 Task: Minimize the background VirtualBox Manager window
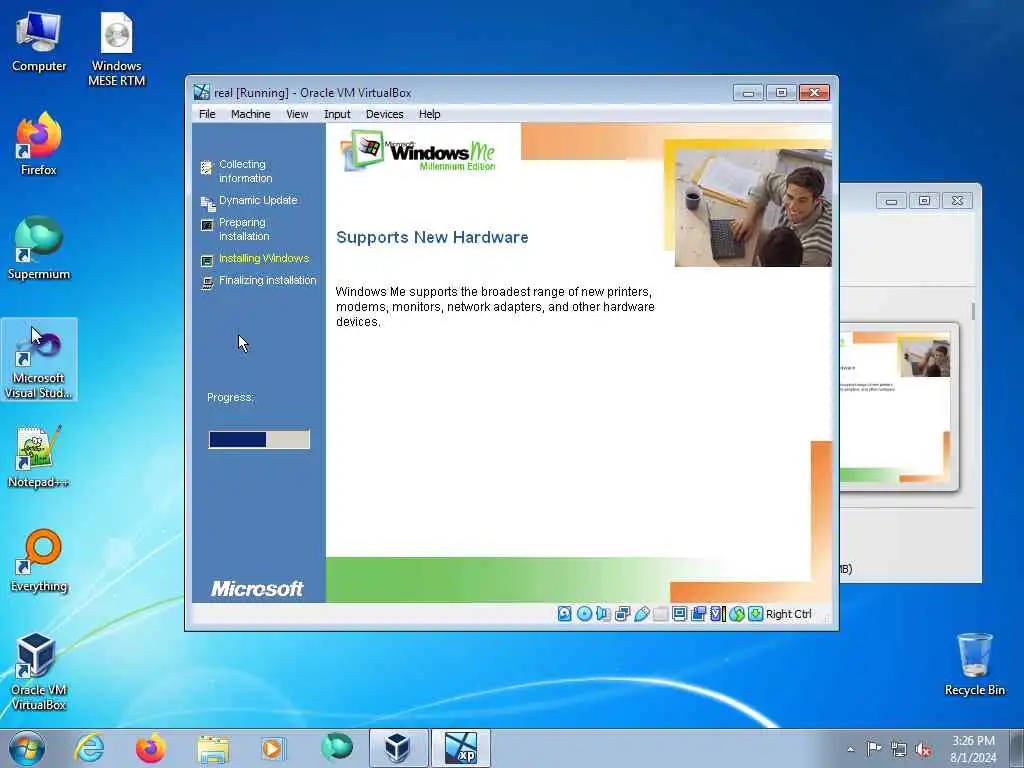[x=891, y=200]
